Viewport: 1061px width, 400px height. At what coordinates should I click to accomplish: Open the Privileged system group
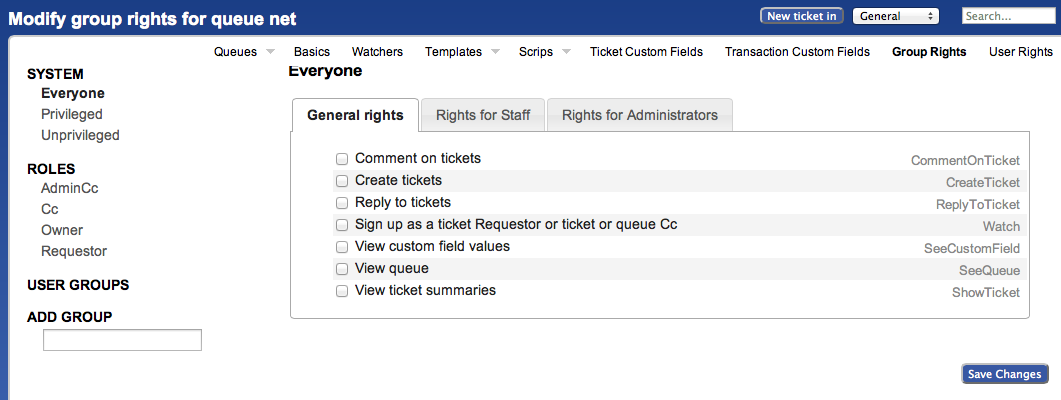pos(71,114)
